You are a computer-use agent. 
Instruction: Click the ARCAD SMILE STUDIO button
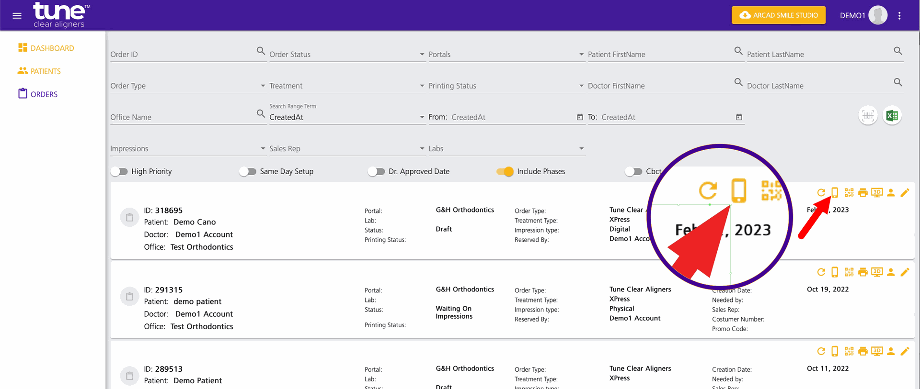click(779, 15)
